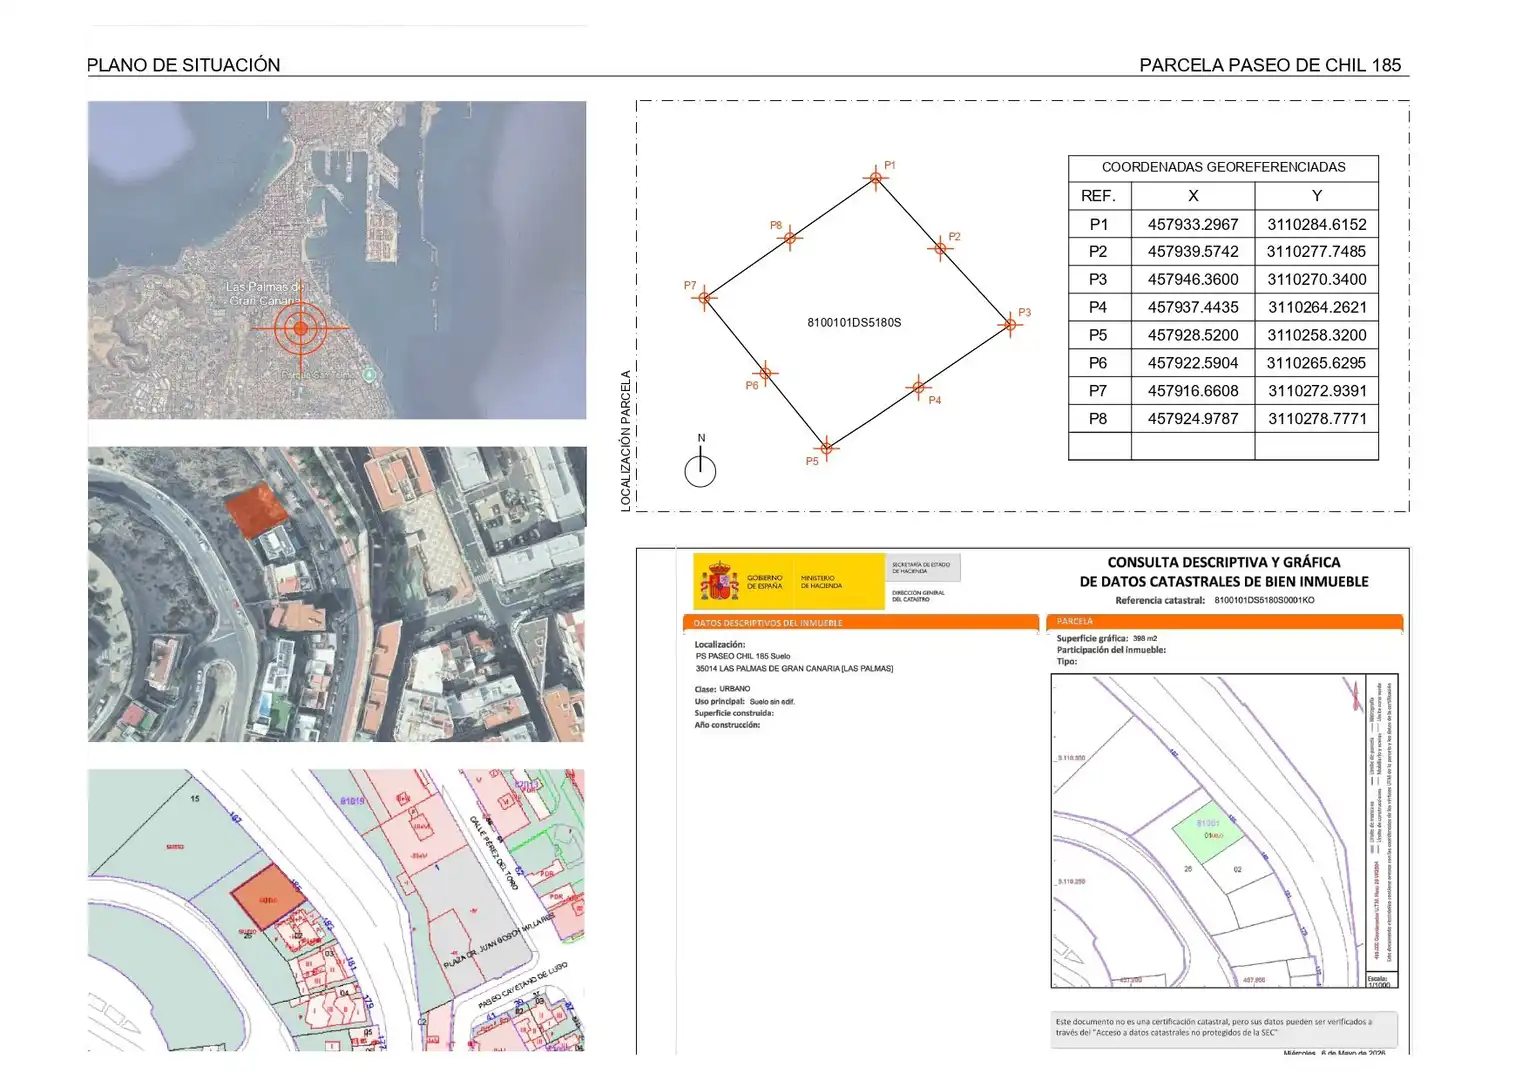Select Y value 3110270.3400
The image size is (1529, 1080).
click(x=1317, y=280)
